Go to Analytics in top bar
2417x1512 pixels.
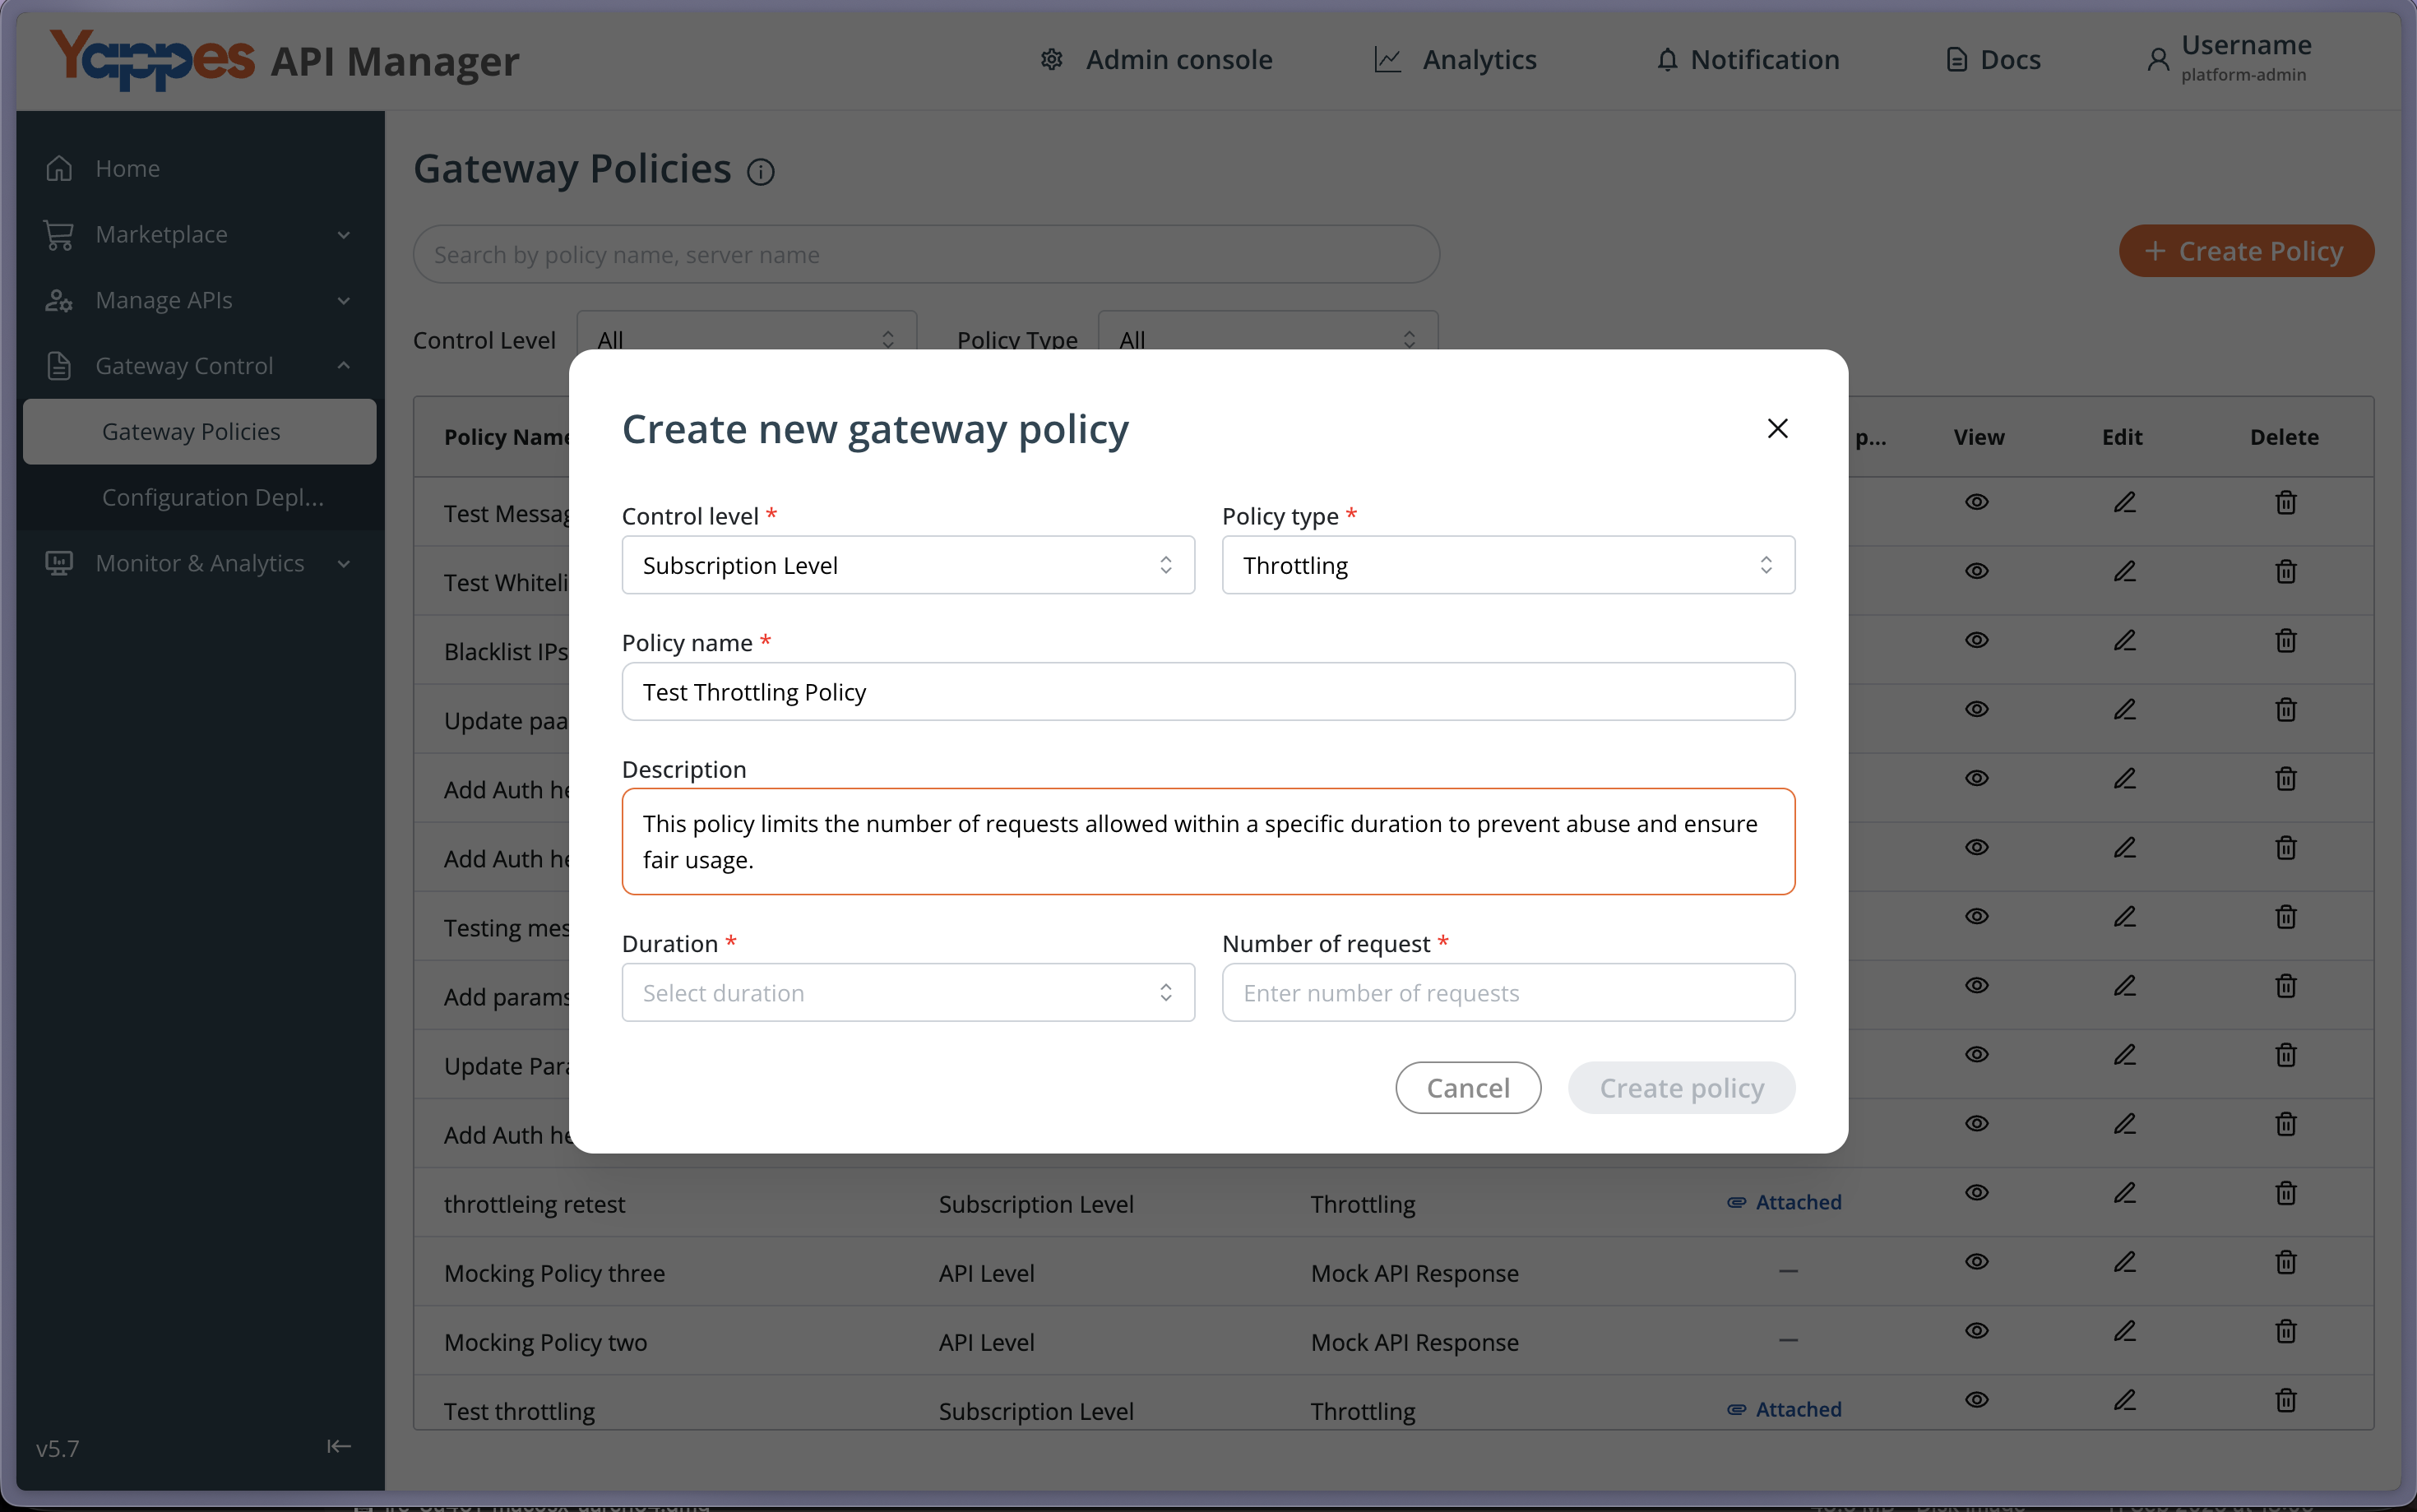click(x=1455, y=60)
